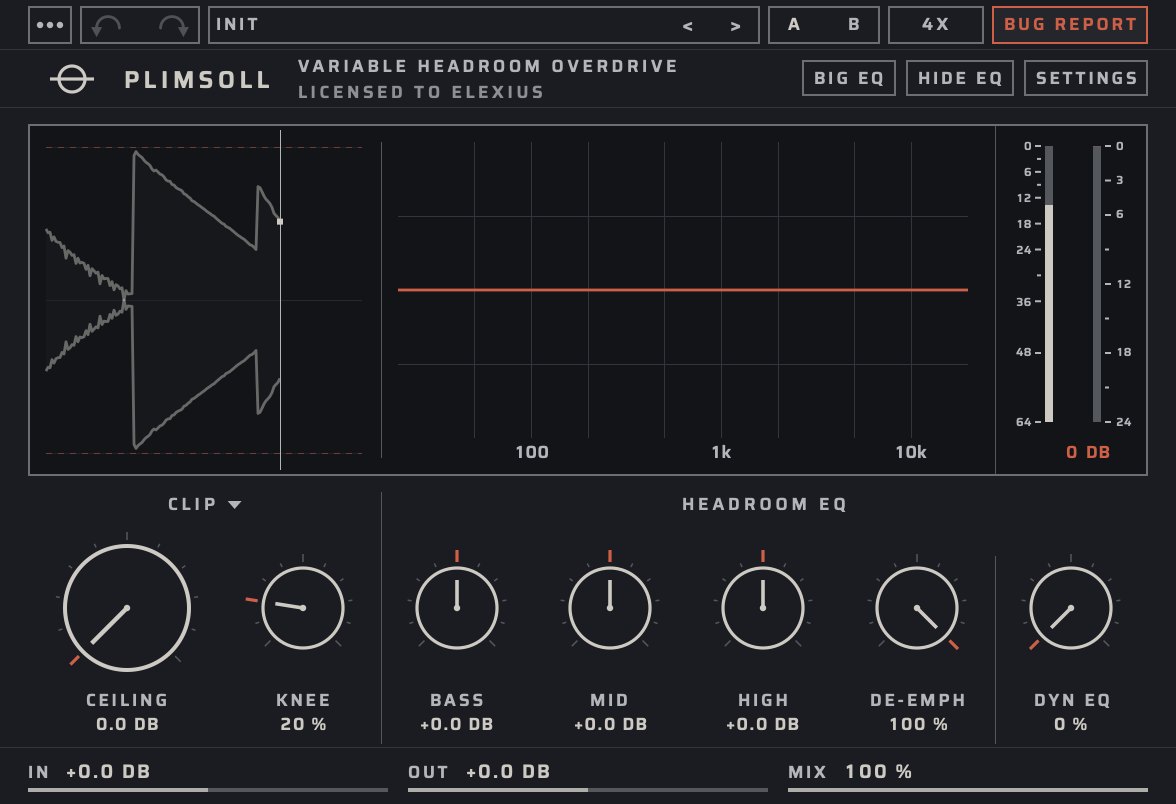Toggle the Big EQ view
The width and height of the screenshot is (1176, 804).
tap(849, 78)
